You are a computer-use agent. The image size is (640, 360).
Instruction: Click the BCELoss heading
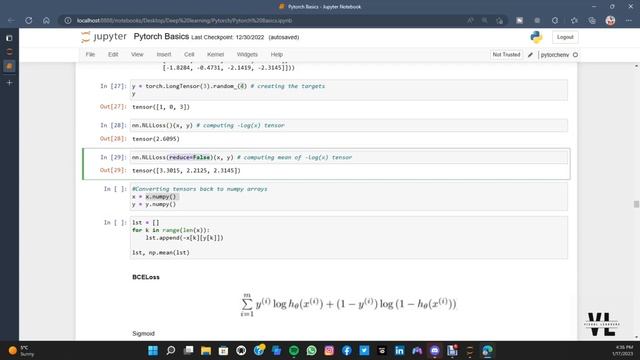(146, 277)
